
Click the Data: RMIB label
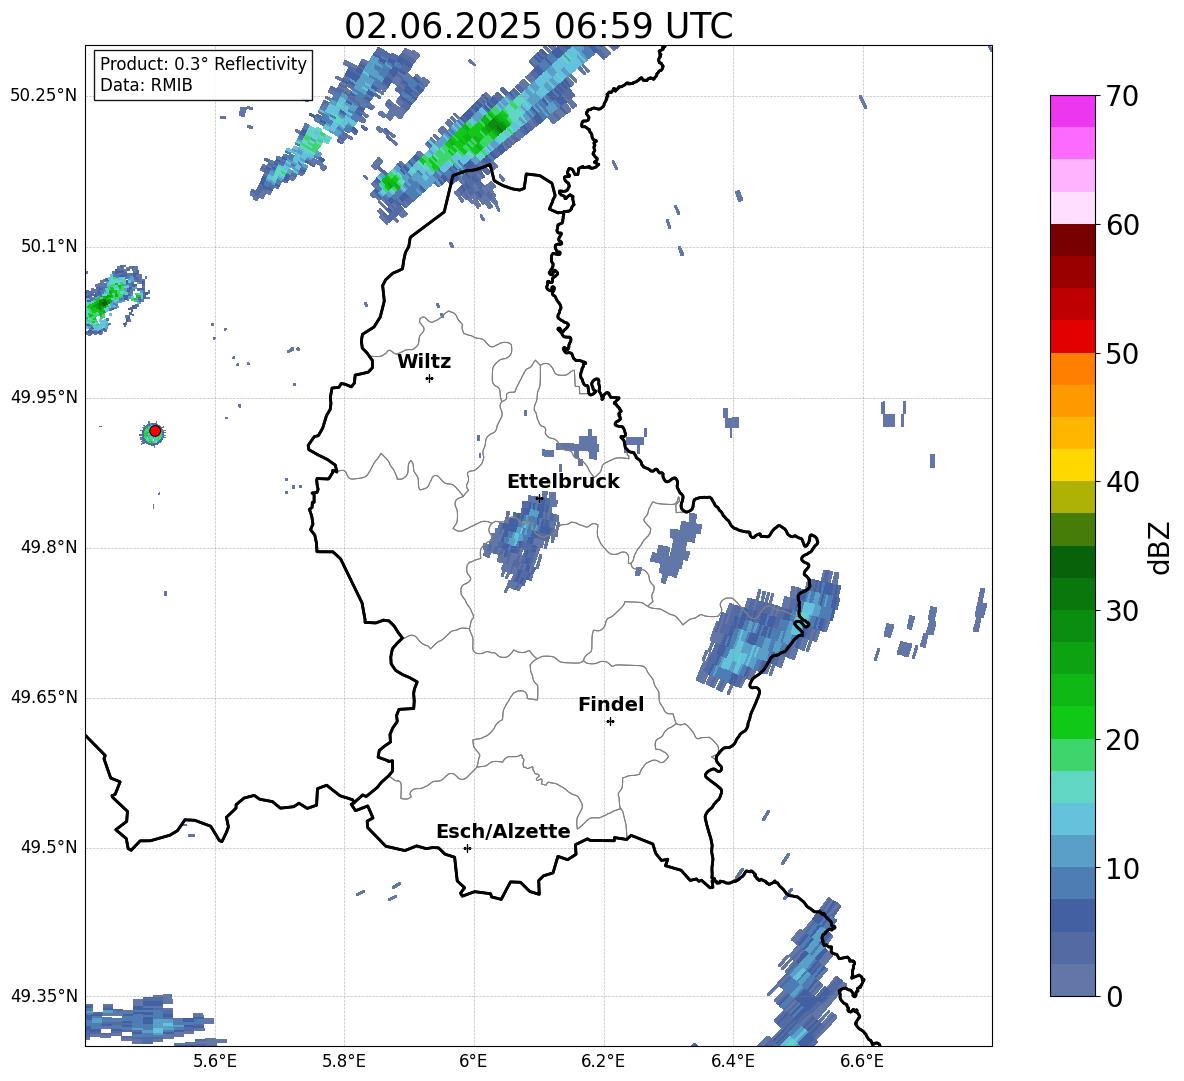[146, 85]
